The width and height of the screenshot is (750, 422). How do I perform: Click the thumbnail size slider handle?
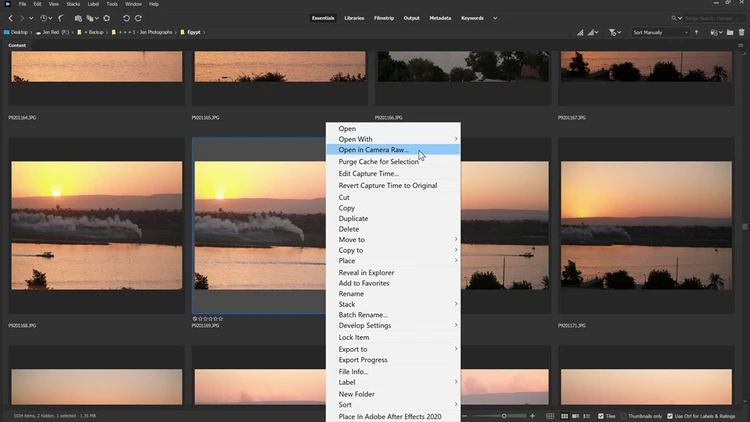pos(504,416)
